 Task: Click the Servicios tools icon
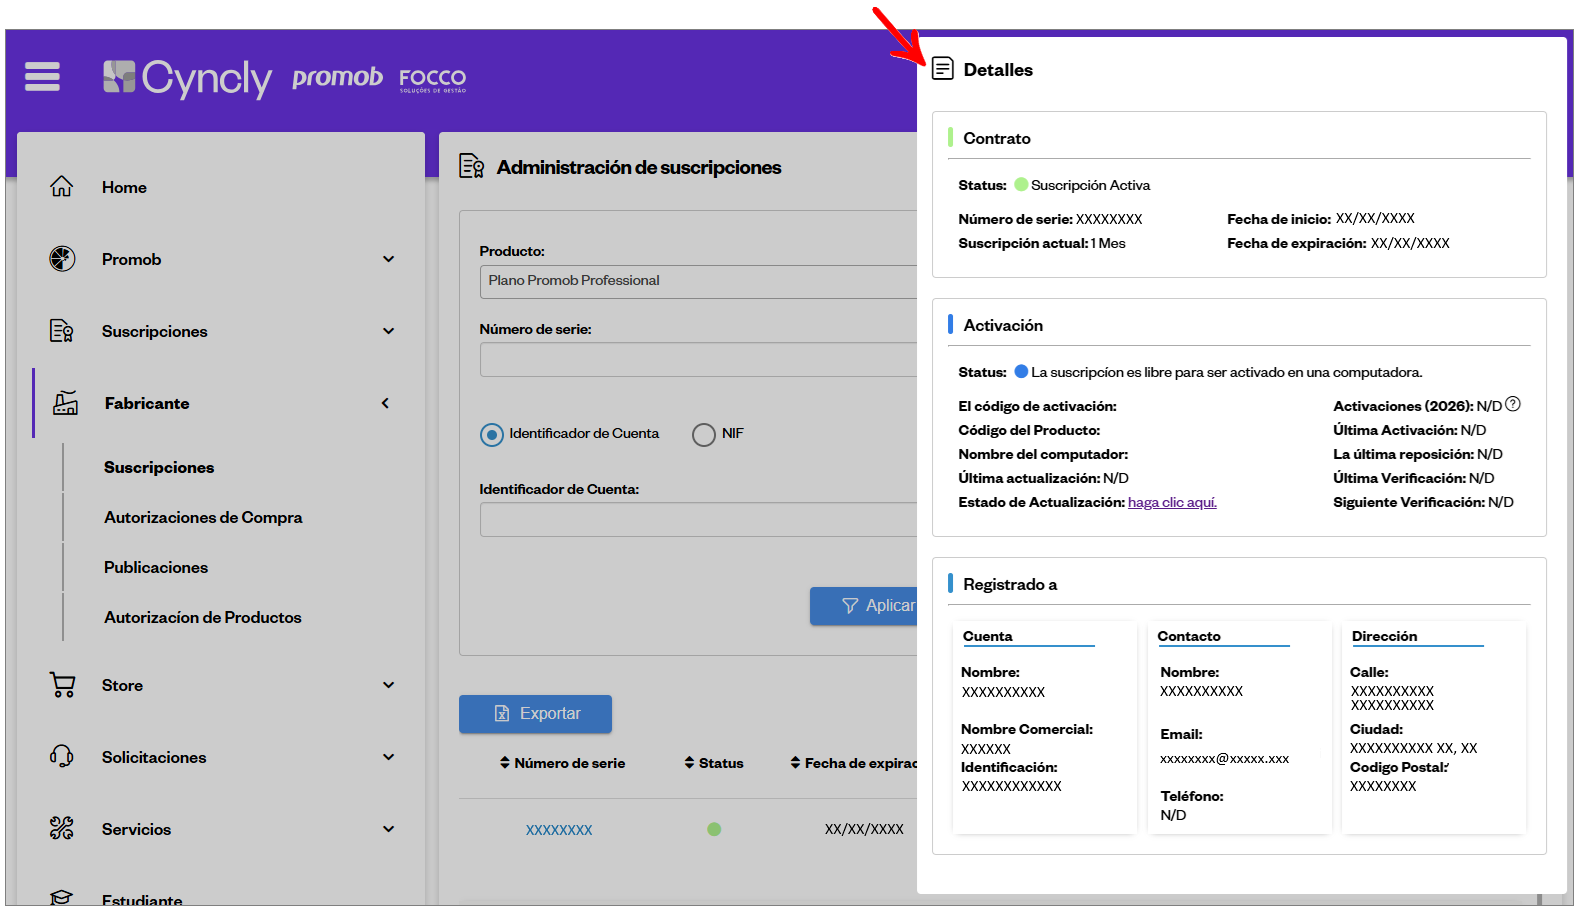pyautogui.click(x=62, y=829)
